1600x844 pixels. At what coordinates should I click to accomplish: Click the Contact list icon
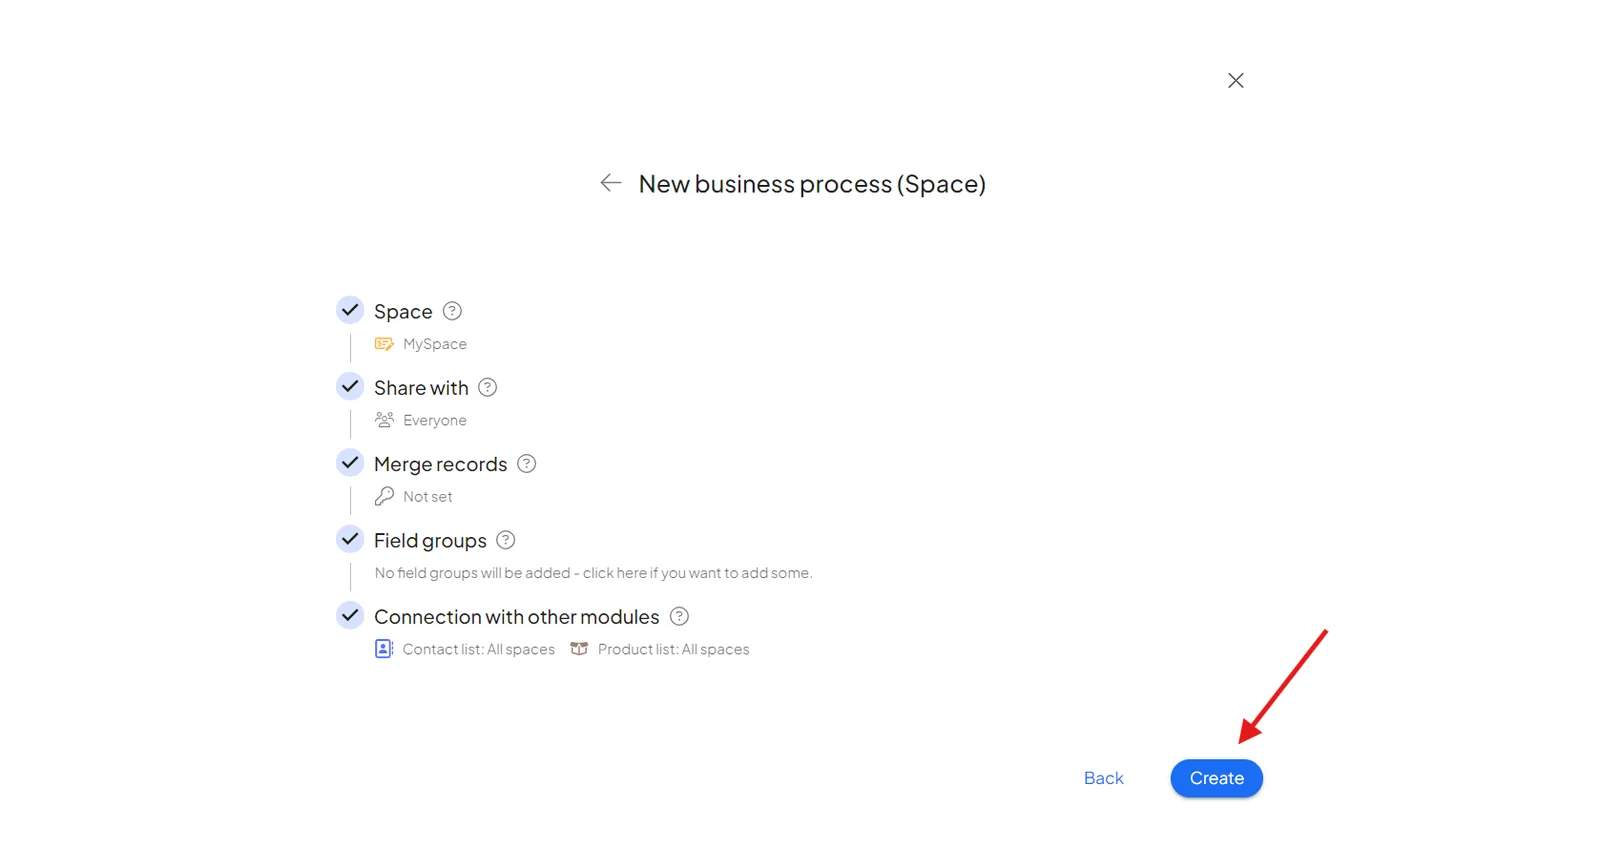(384, 649)
